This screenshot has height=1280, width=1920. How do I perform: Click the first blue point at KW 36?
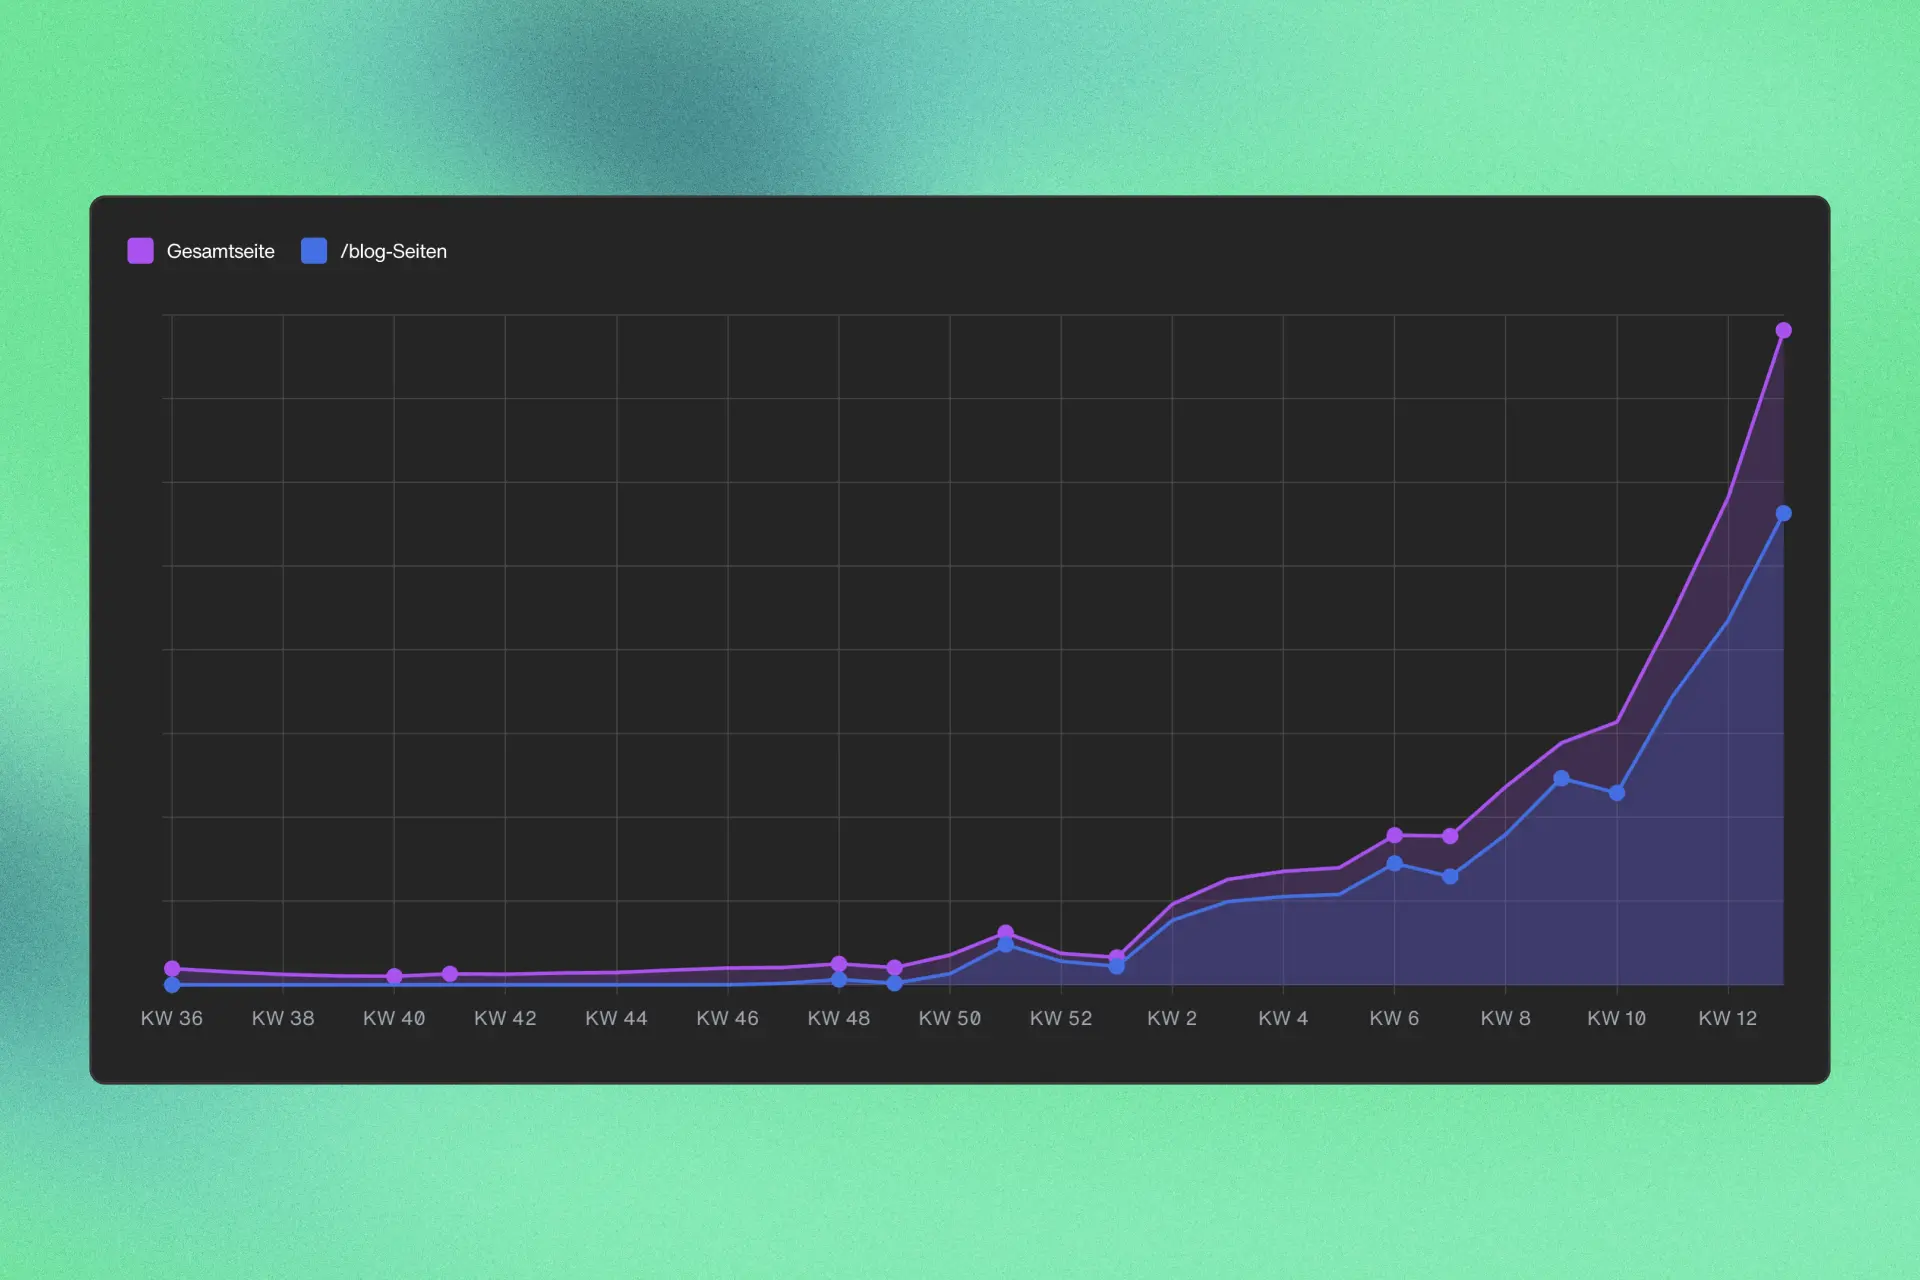click(172, 985)
